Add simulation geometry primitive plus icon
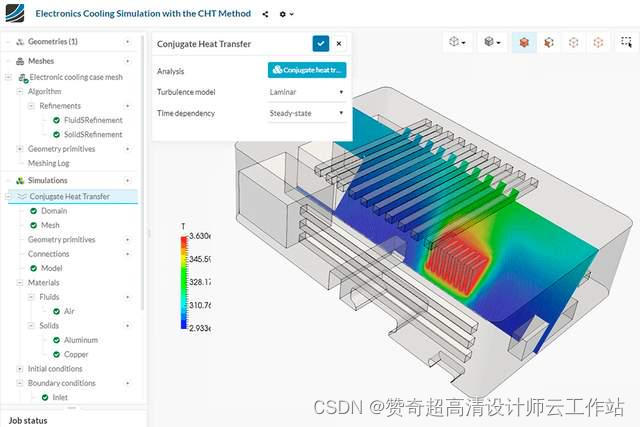This screenshot has height=427, width=640. point(127,240)
